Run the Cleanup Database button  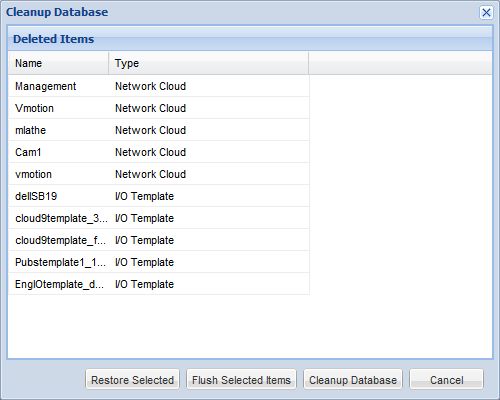coord(353,380)
